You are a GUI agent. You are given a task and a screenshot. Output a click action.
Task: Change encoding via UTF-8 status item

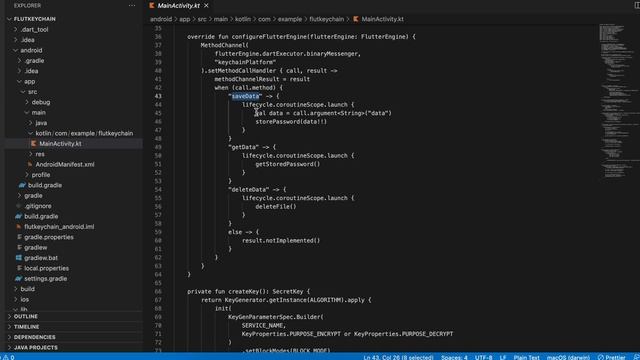point(484,357)
